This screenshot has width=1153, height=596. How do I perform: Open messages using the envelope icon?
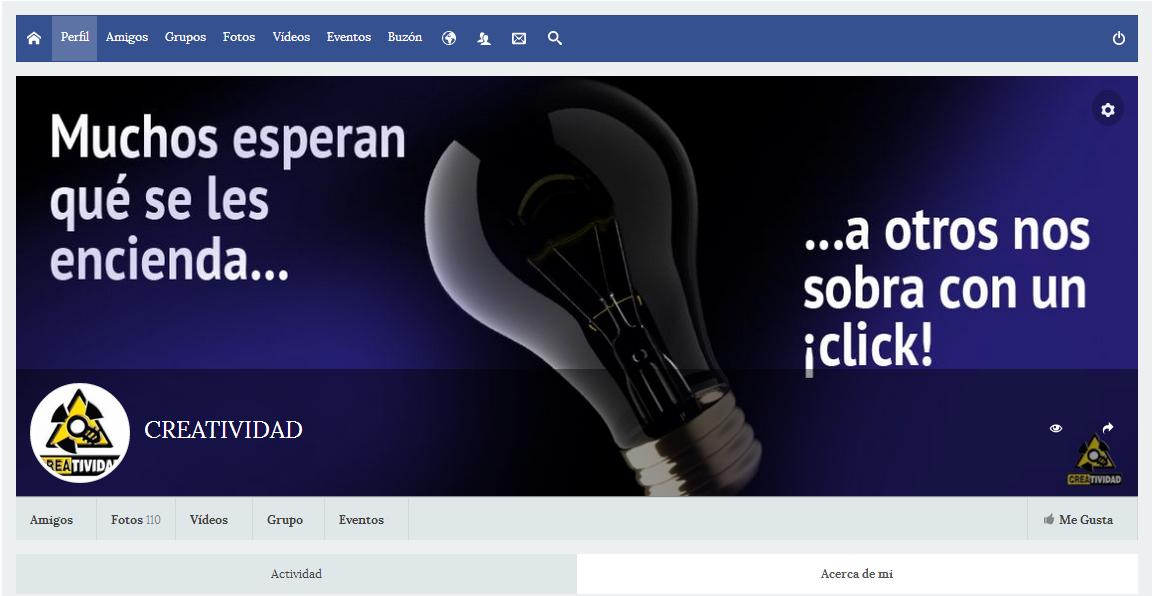(519, 38)
